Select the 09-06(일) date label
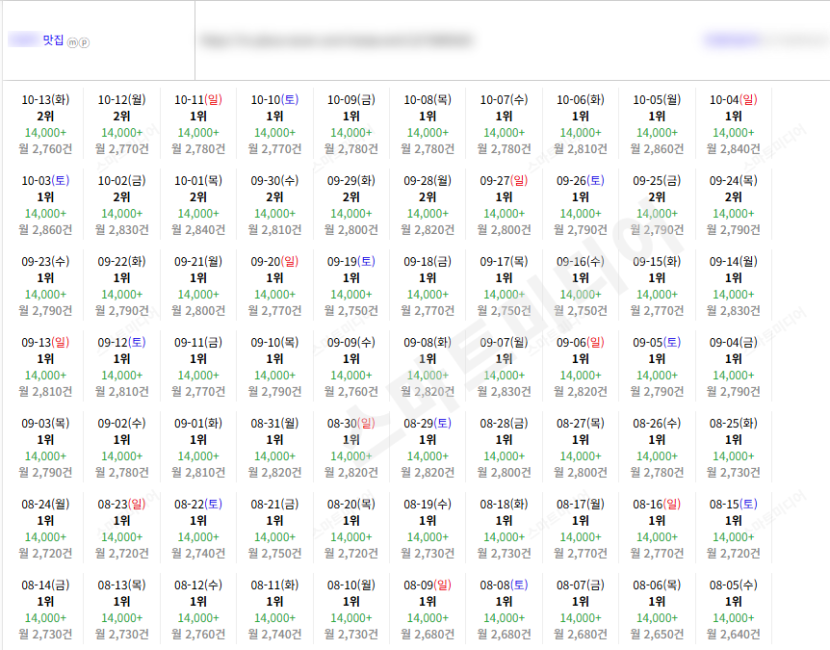The height and width of the screenshot is (650, 830). [581, 342]
